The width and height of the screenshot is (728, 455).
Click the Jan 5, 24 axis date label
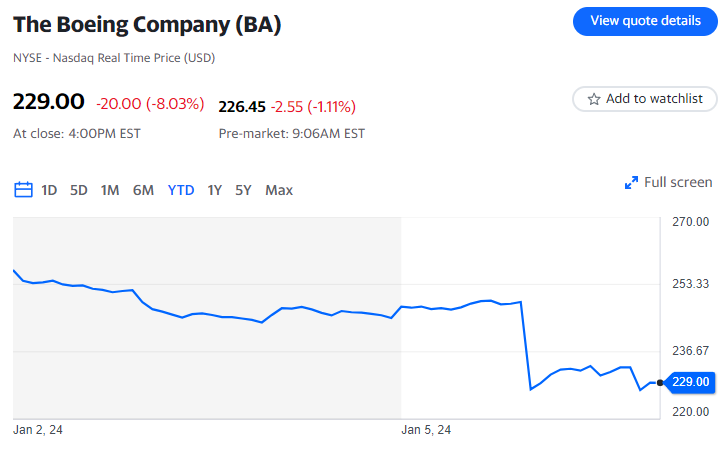click(426, 430)
